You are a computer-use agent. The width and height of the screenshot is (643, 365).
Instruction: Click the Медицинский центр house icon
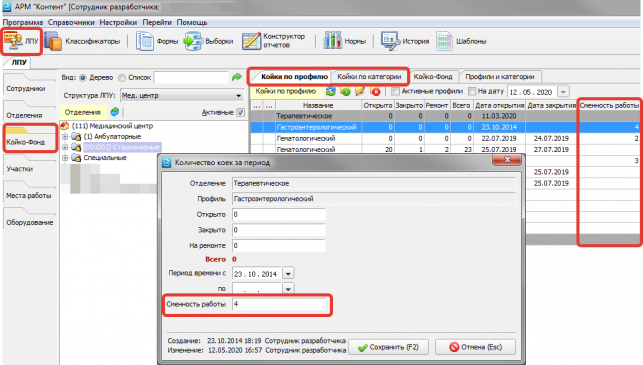coord(65,126)
